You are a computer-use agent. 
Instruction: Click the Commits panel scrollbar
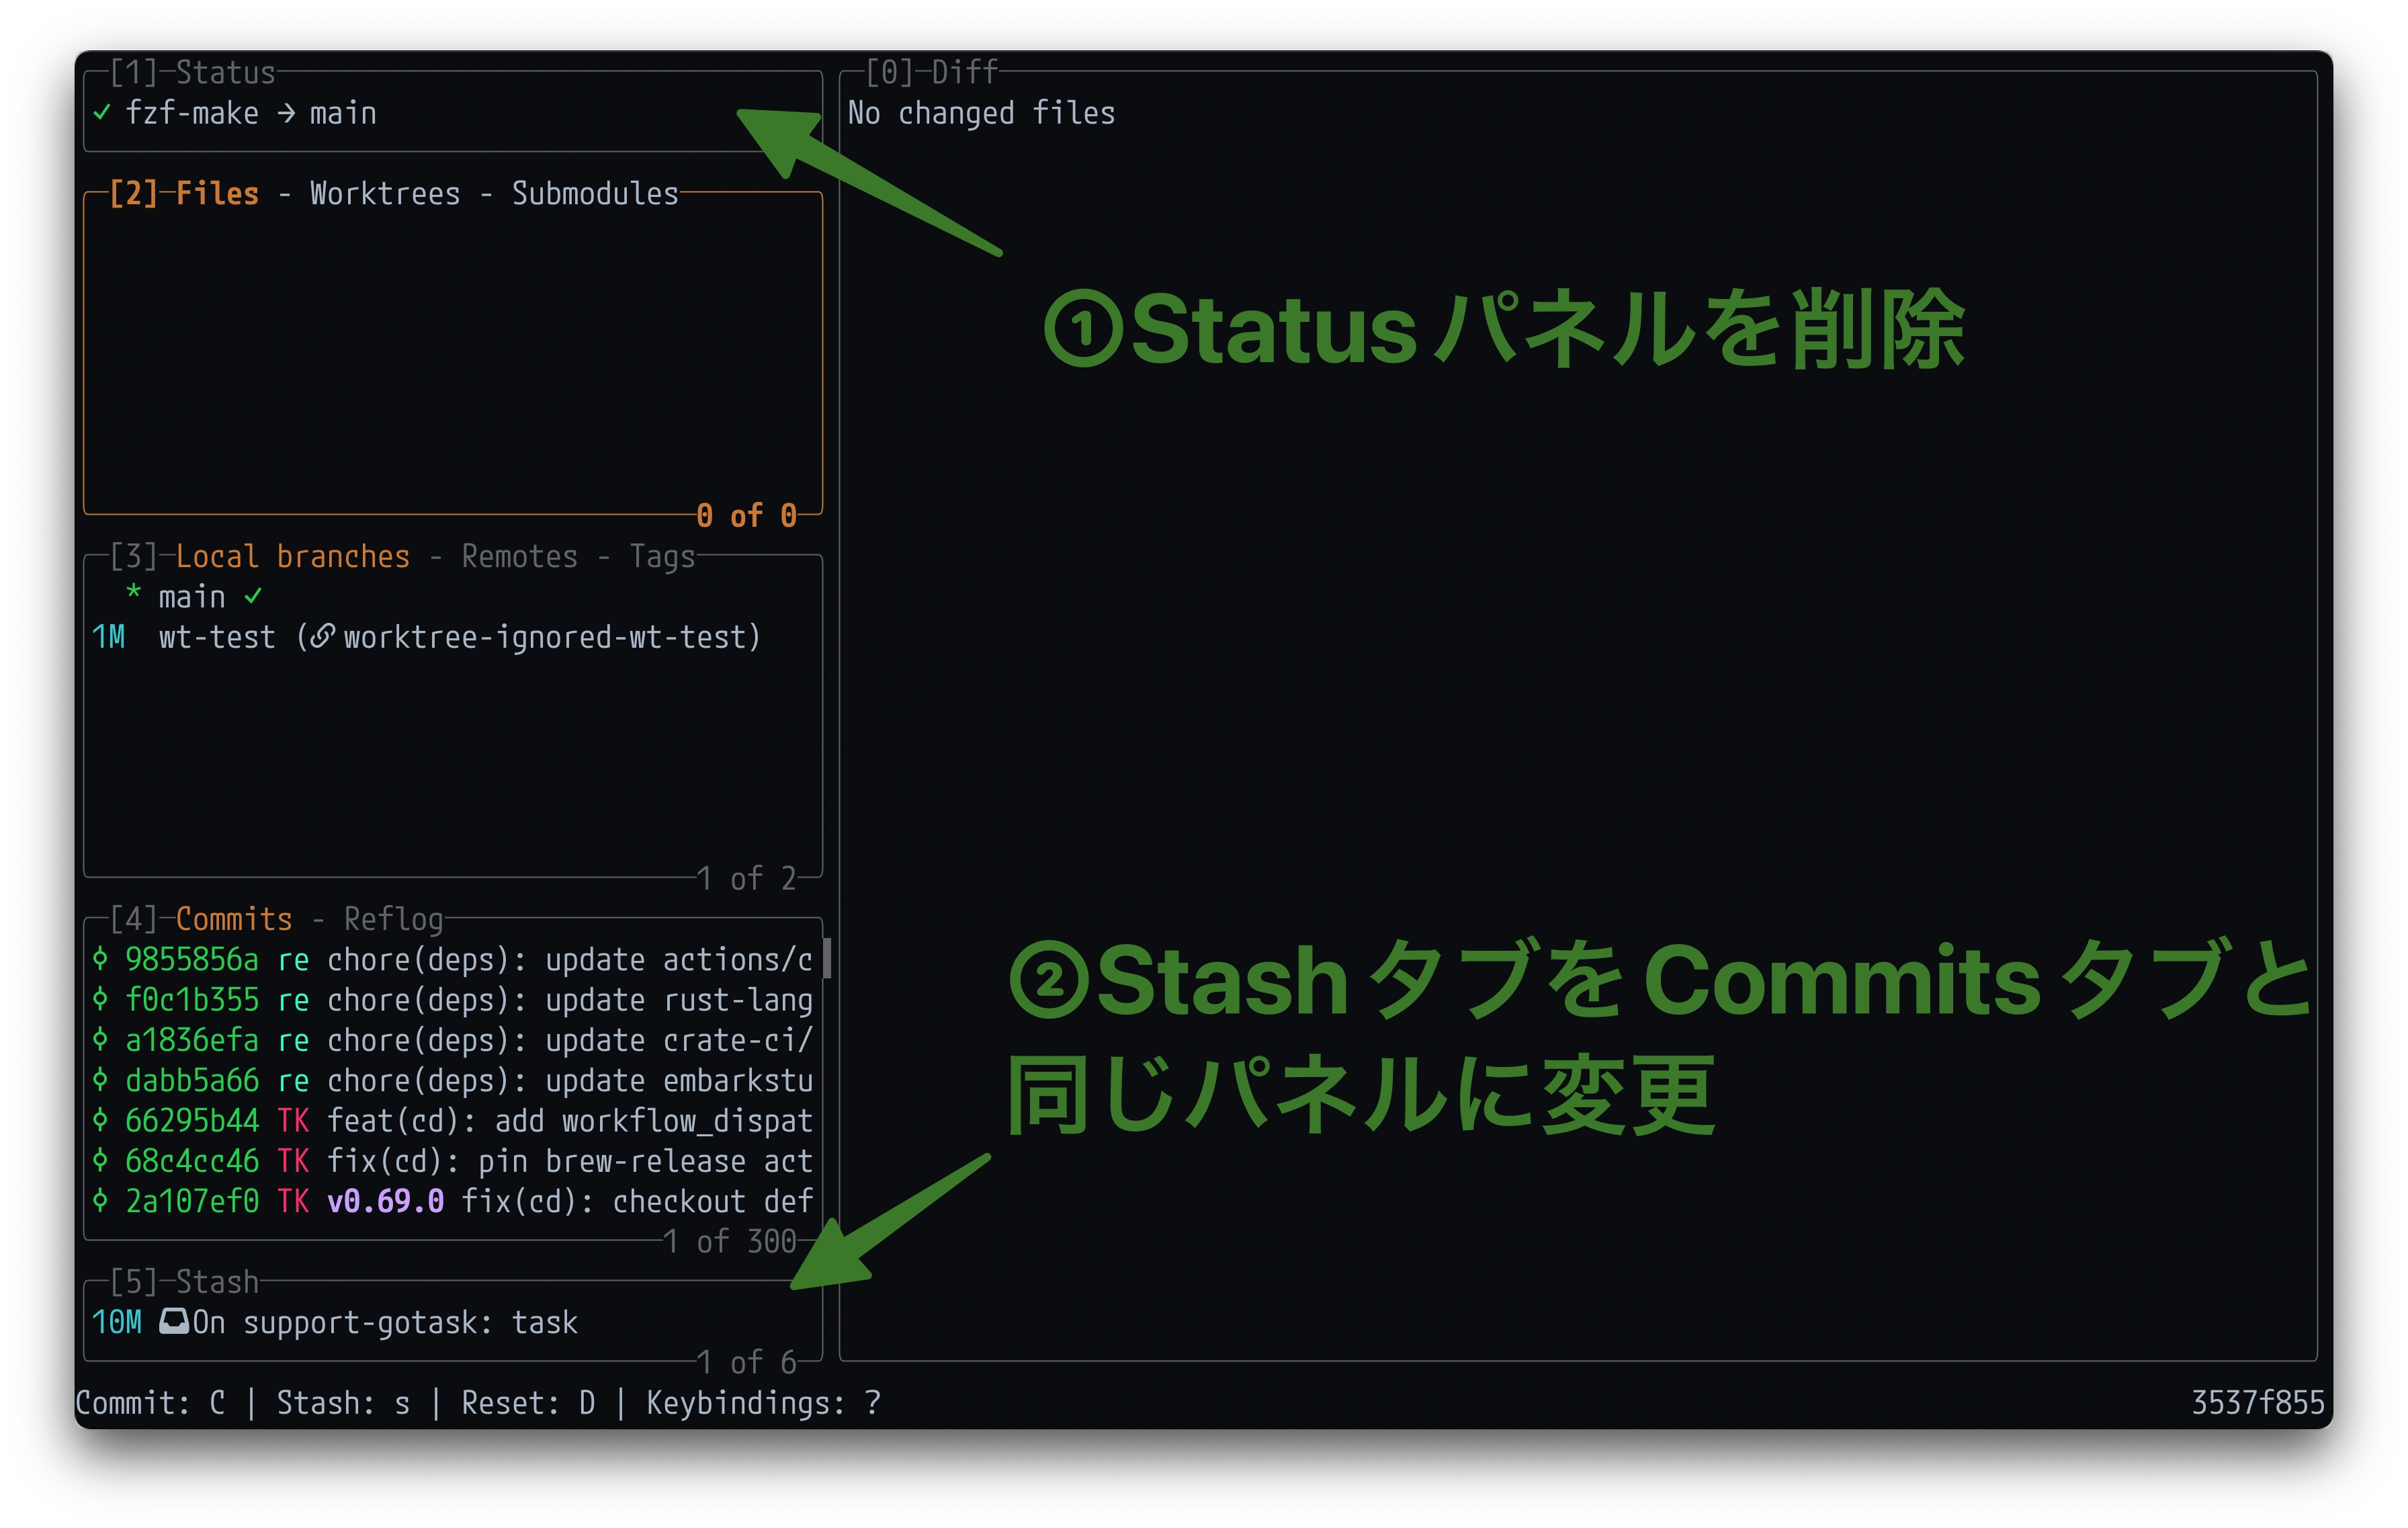point(827,958)
